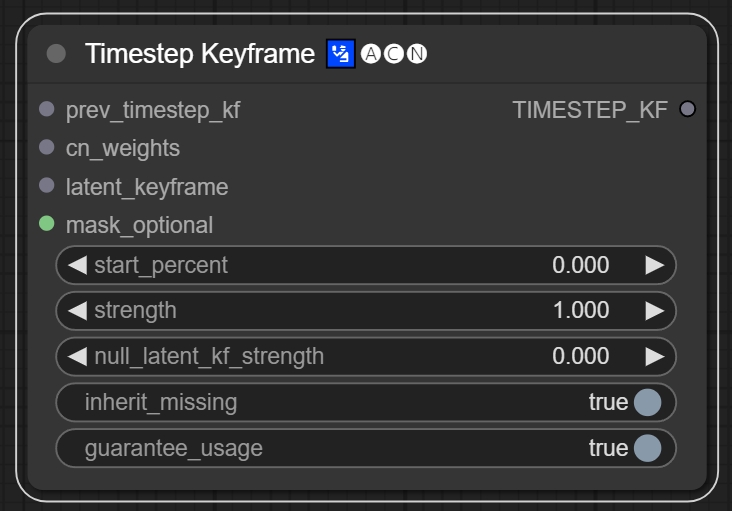Toggle the guarantee_usage switch
Viewport: 732px width, 511px height.
[647, 447]
